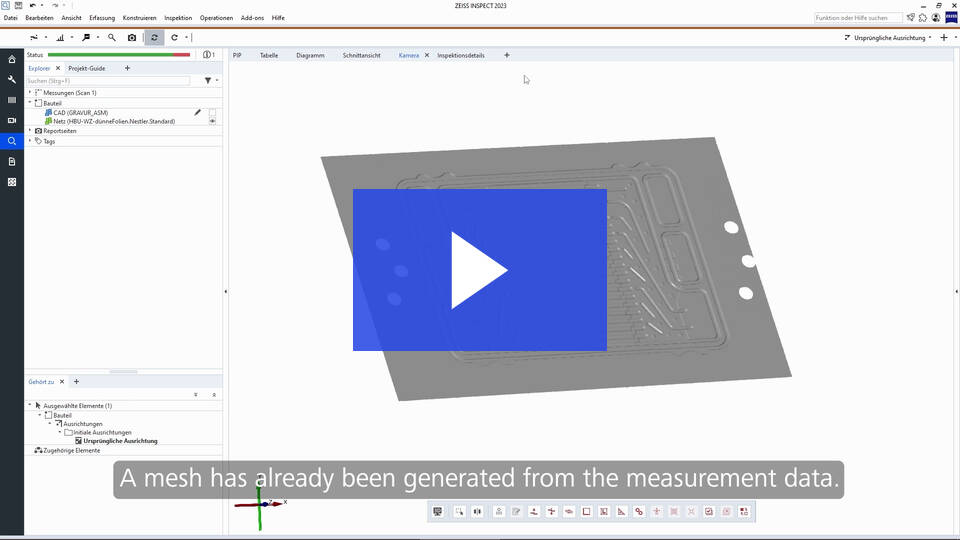The width and height of the screenshot is (960, 540).
Task: Click the checkmark box icon in the bottom toolbar
Action: 709,512
